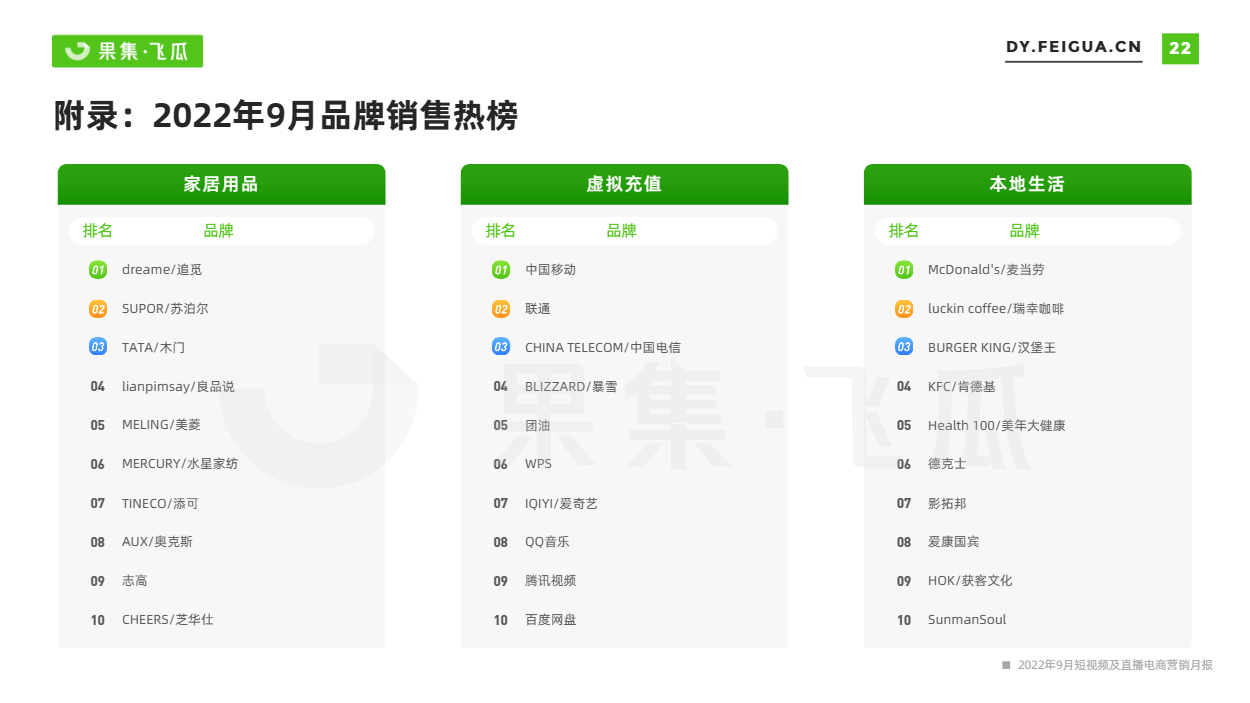Select luckin coffee/瑞幸咖啡 brand text
The width and height of the screenshot is (1250, 703).
[x=996, y=309]
